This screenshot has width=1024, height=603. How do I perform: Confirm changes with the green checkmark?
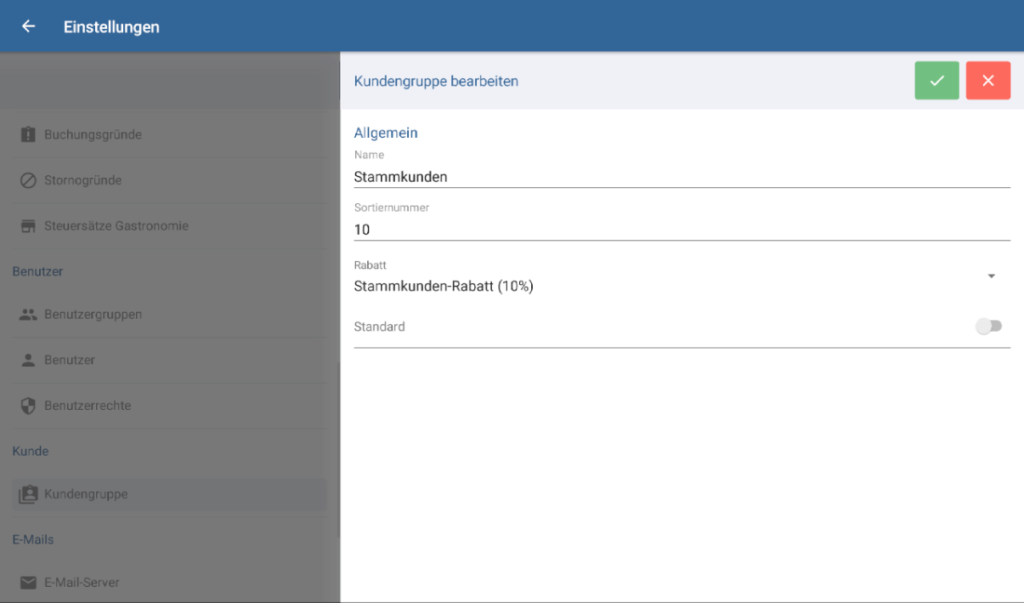(x=936, y=80)
